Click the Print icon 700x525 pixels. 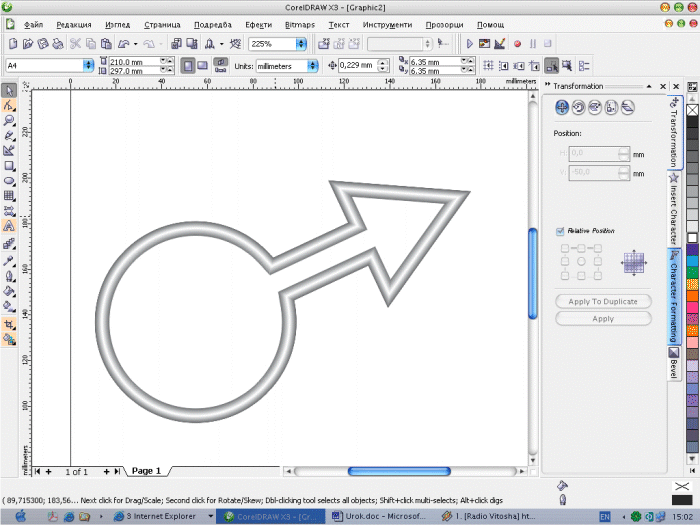[58, 44]
